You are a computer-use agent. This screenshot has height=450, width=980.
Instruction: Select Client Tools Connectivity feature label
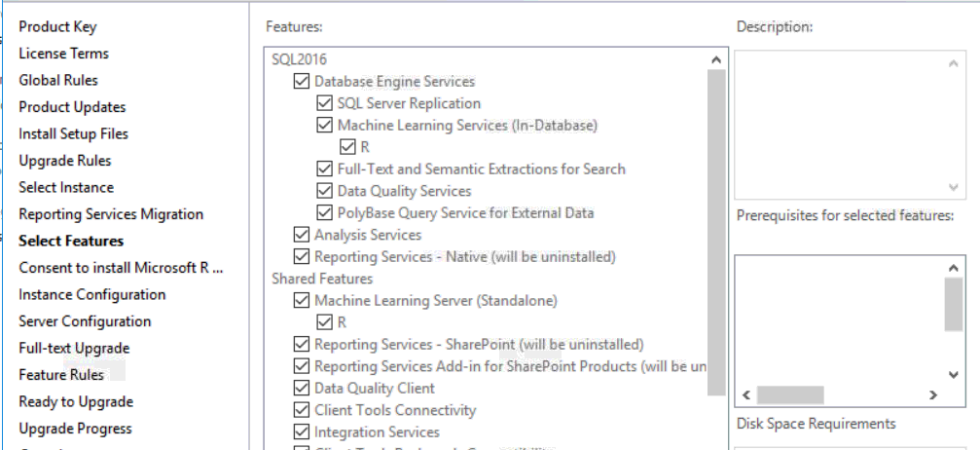[x=395, y=410]
